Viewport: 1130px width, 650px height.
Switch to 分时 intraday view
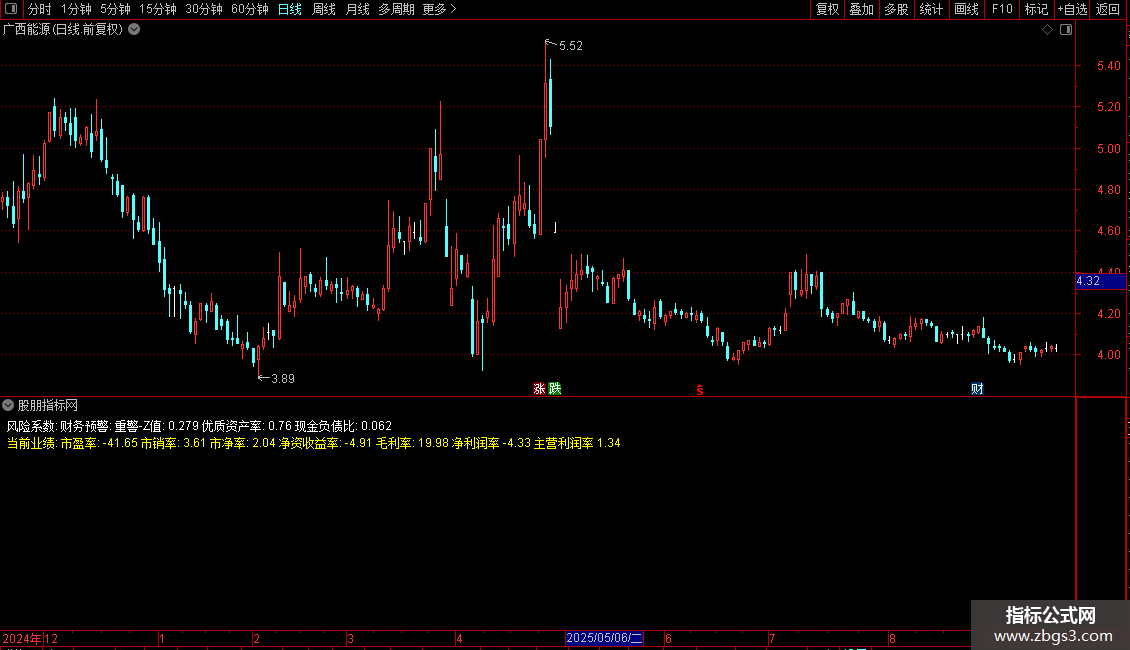(40, 9)
